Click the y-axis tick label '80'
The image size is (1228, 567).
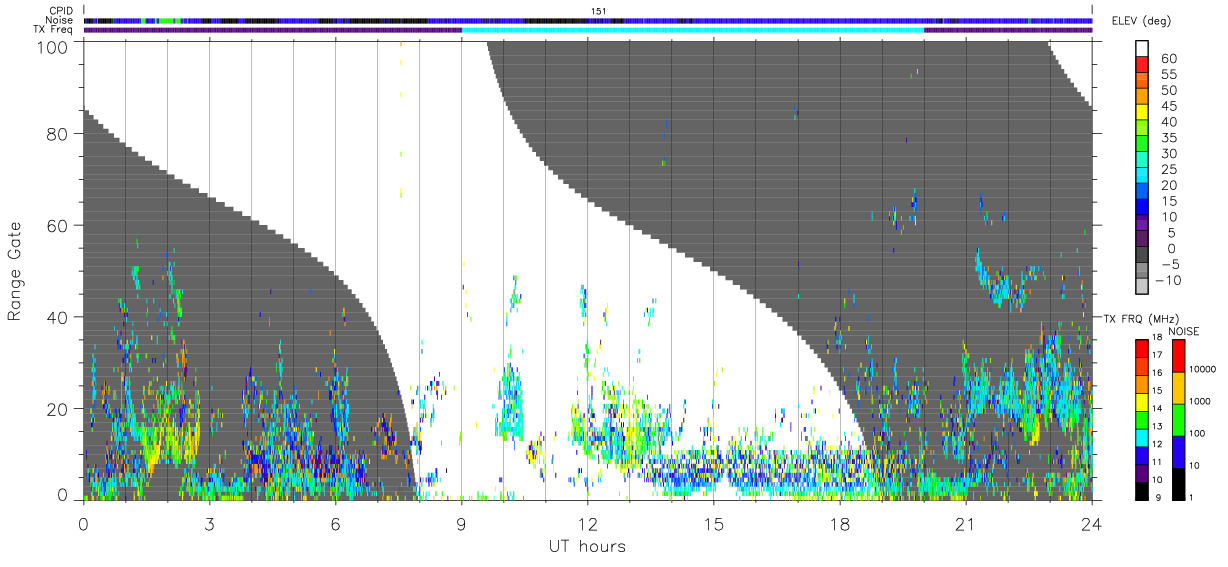point(59,133)
